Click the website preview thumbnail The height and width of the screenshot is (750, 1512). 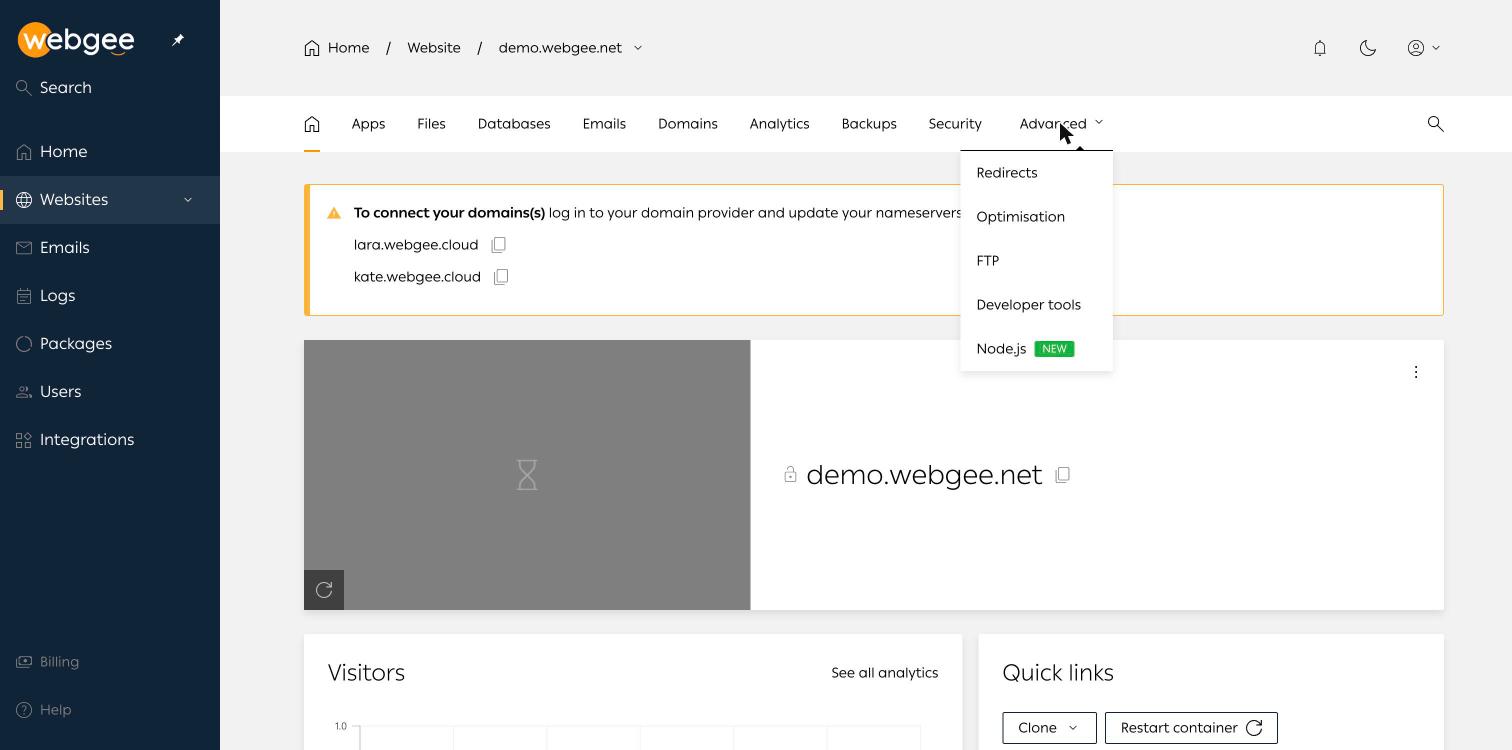(x=527, y=475)
